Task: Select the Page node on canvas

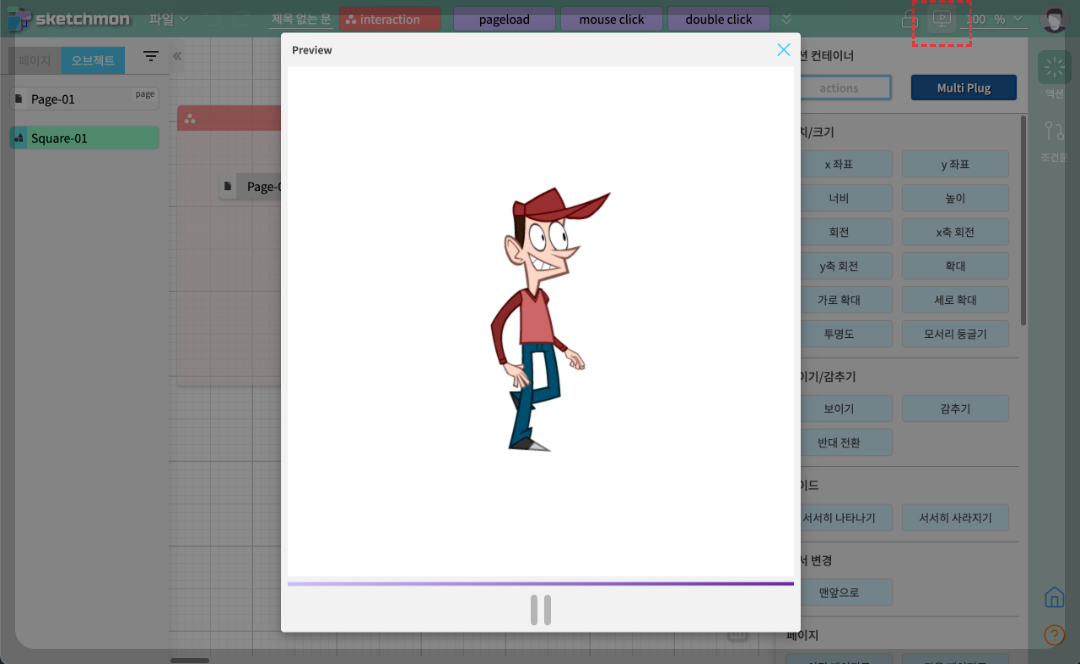Action: (252, 186)
